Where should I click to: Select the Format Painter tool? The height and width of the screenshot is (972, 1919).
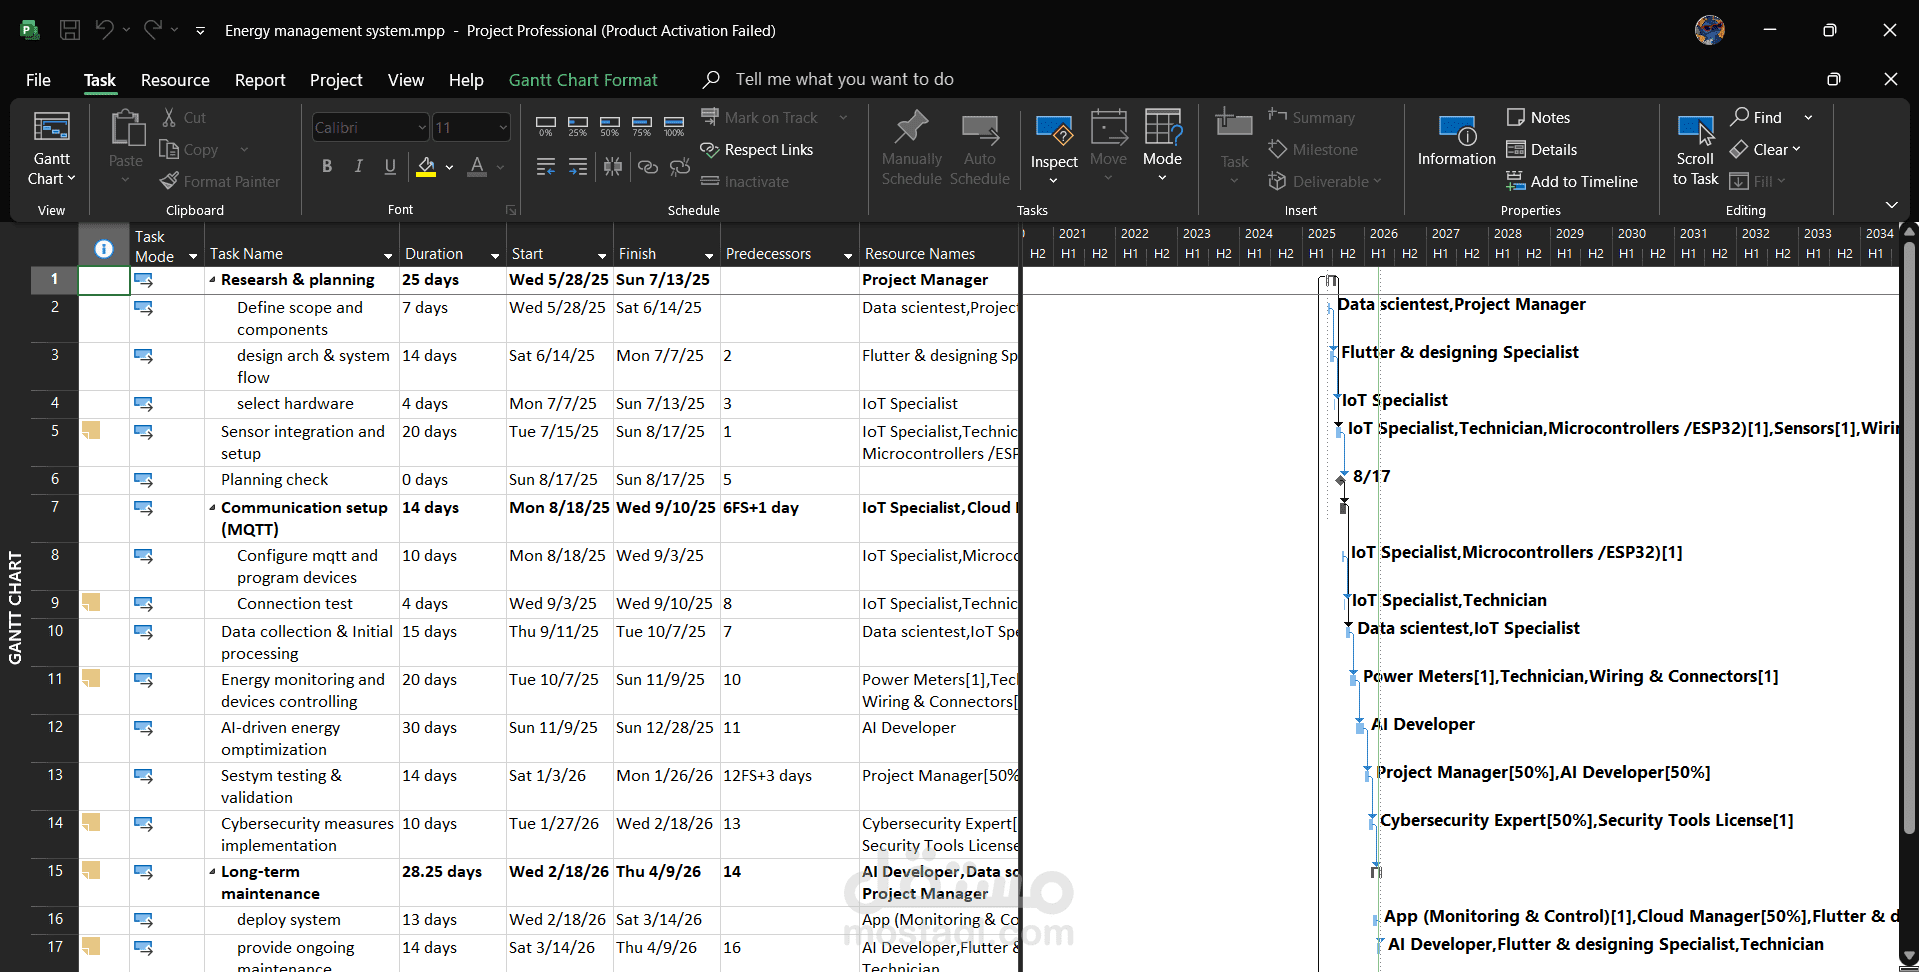pyautogui.click(x=221, y=181)
